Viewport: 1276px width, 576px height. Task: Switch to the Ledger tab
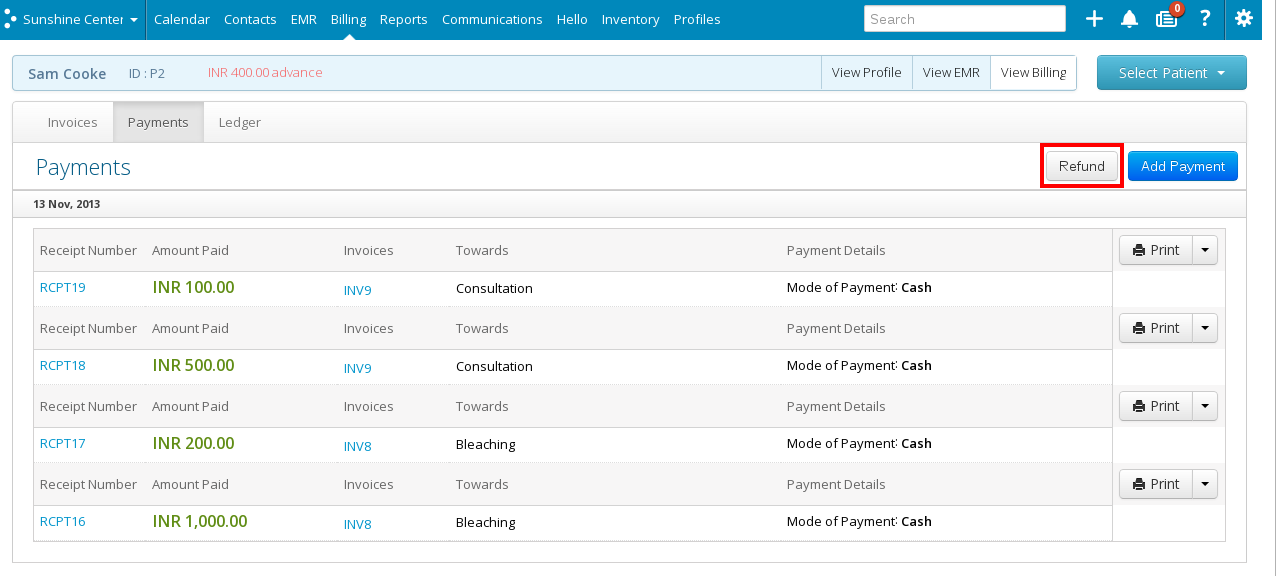pyautogui.click(x=240, y=122)
